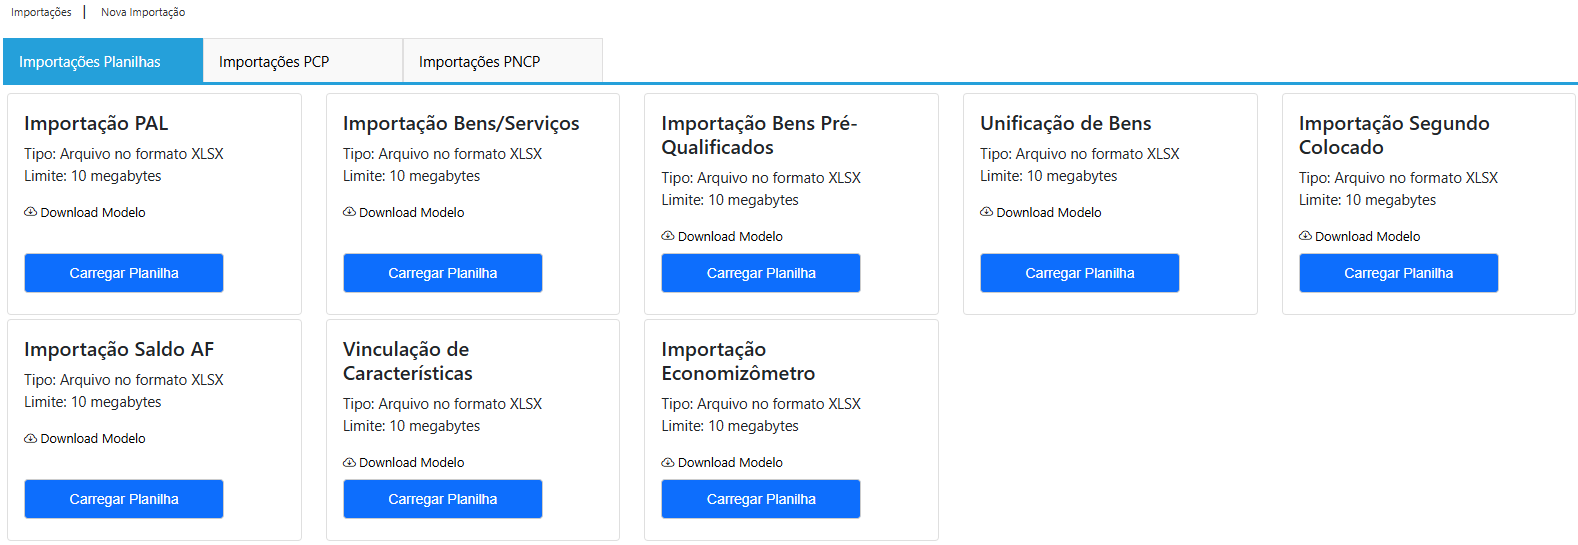Open the Importações PNCP tab
Screen dimensions: 1578x545
click(x=480, y=62)
